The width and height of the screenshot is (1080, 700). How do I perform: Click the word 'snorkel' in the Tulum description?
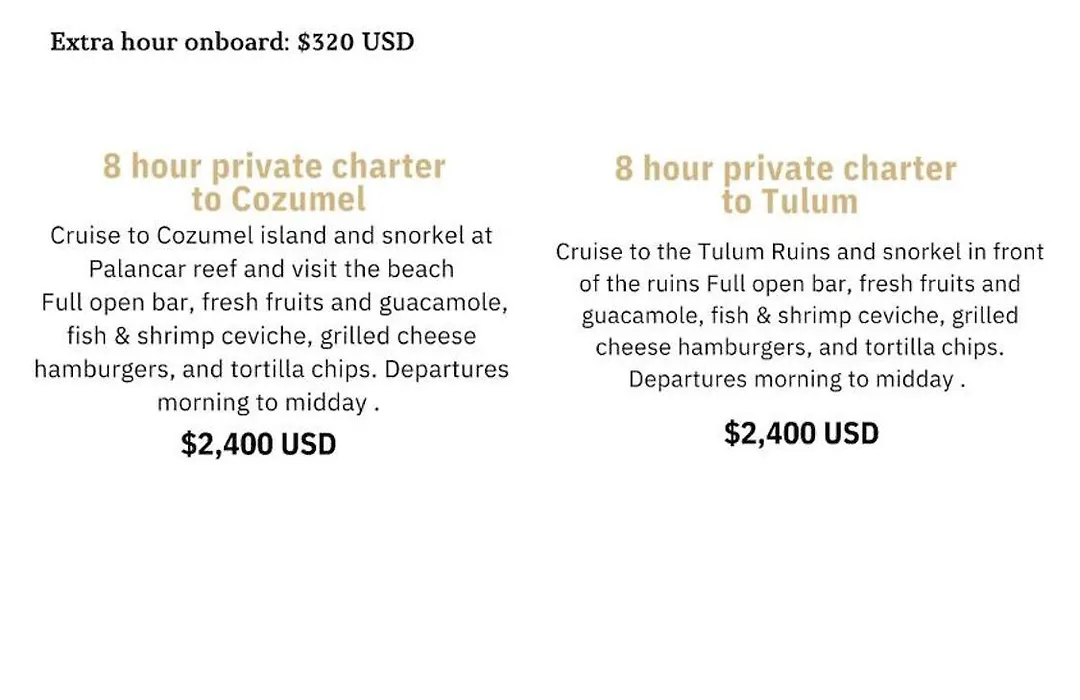[923, 251]
